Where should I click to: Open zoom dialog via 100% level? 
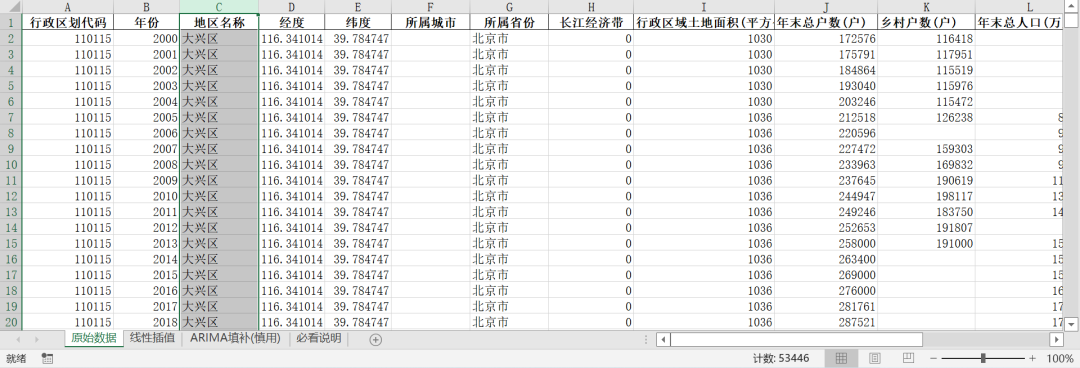click(1059, 358)
